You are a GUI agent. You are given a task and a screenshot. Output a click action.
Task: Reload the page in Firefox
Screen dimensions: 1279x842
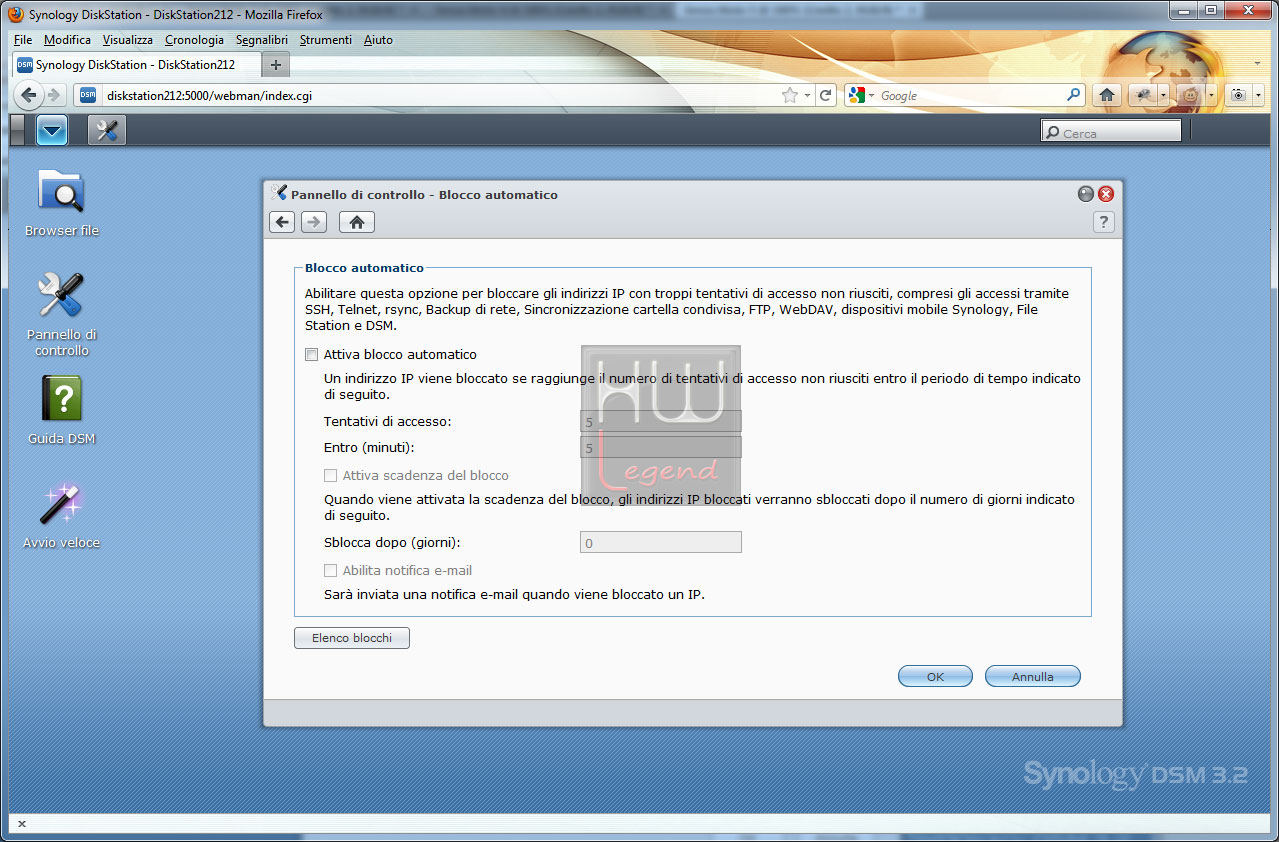tap(826, 95)
